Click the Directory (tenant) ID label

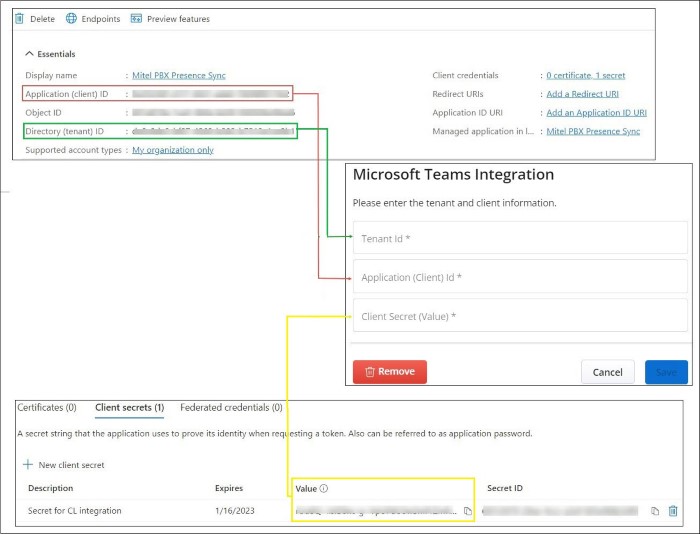(x=64, y=131)
